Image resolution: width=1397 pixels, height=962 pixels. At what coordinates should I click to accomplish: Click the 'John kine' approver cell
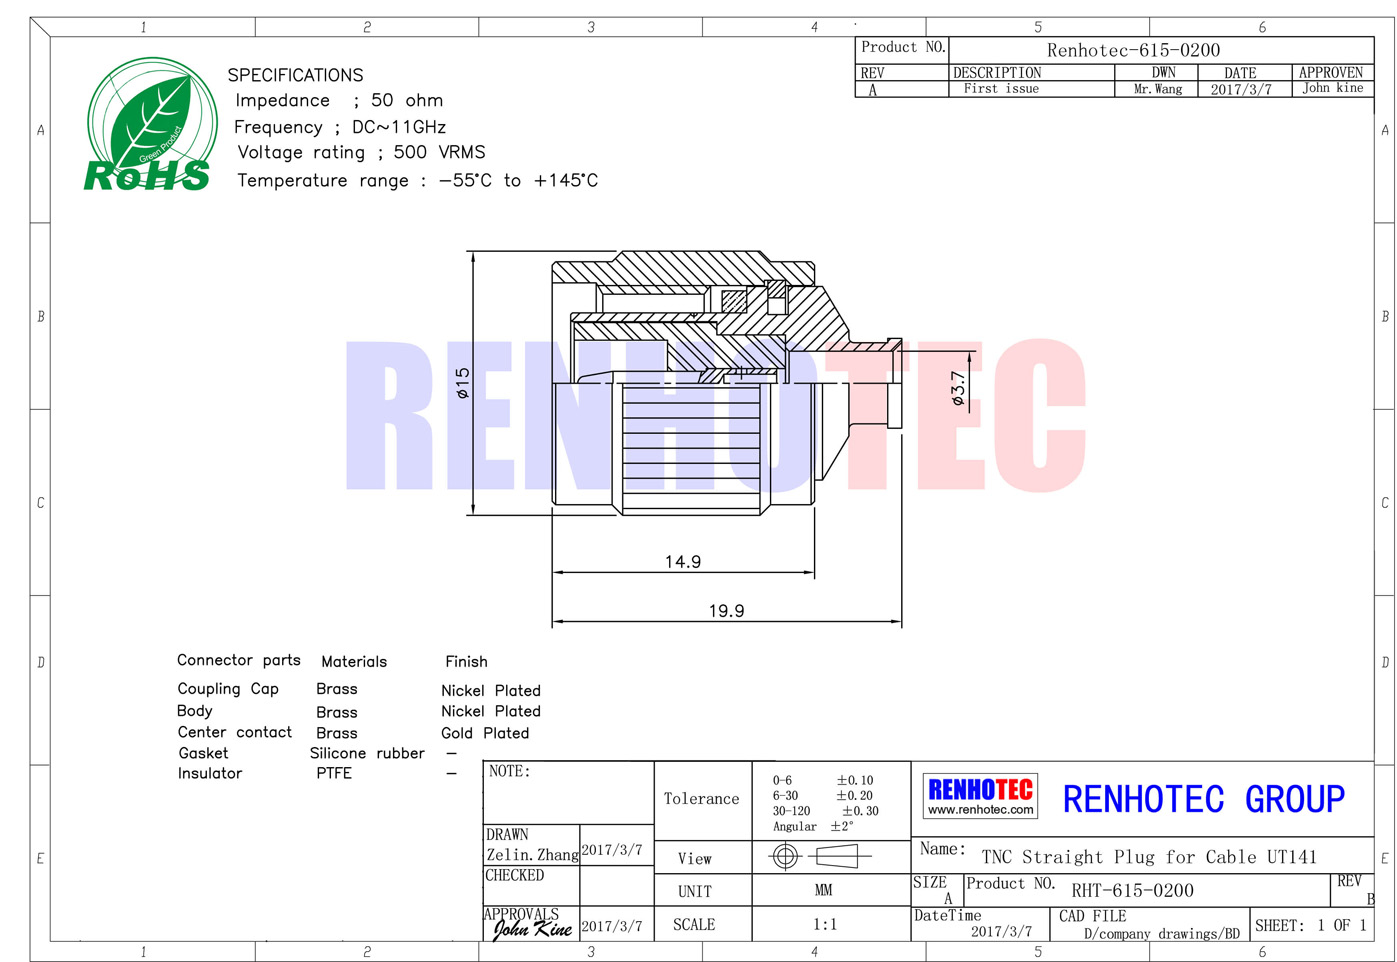click(x=1333, y=88)
